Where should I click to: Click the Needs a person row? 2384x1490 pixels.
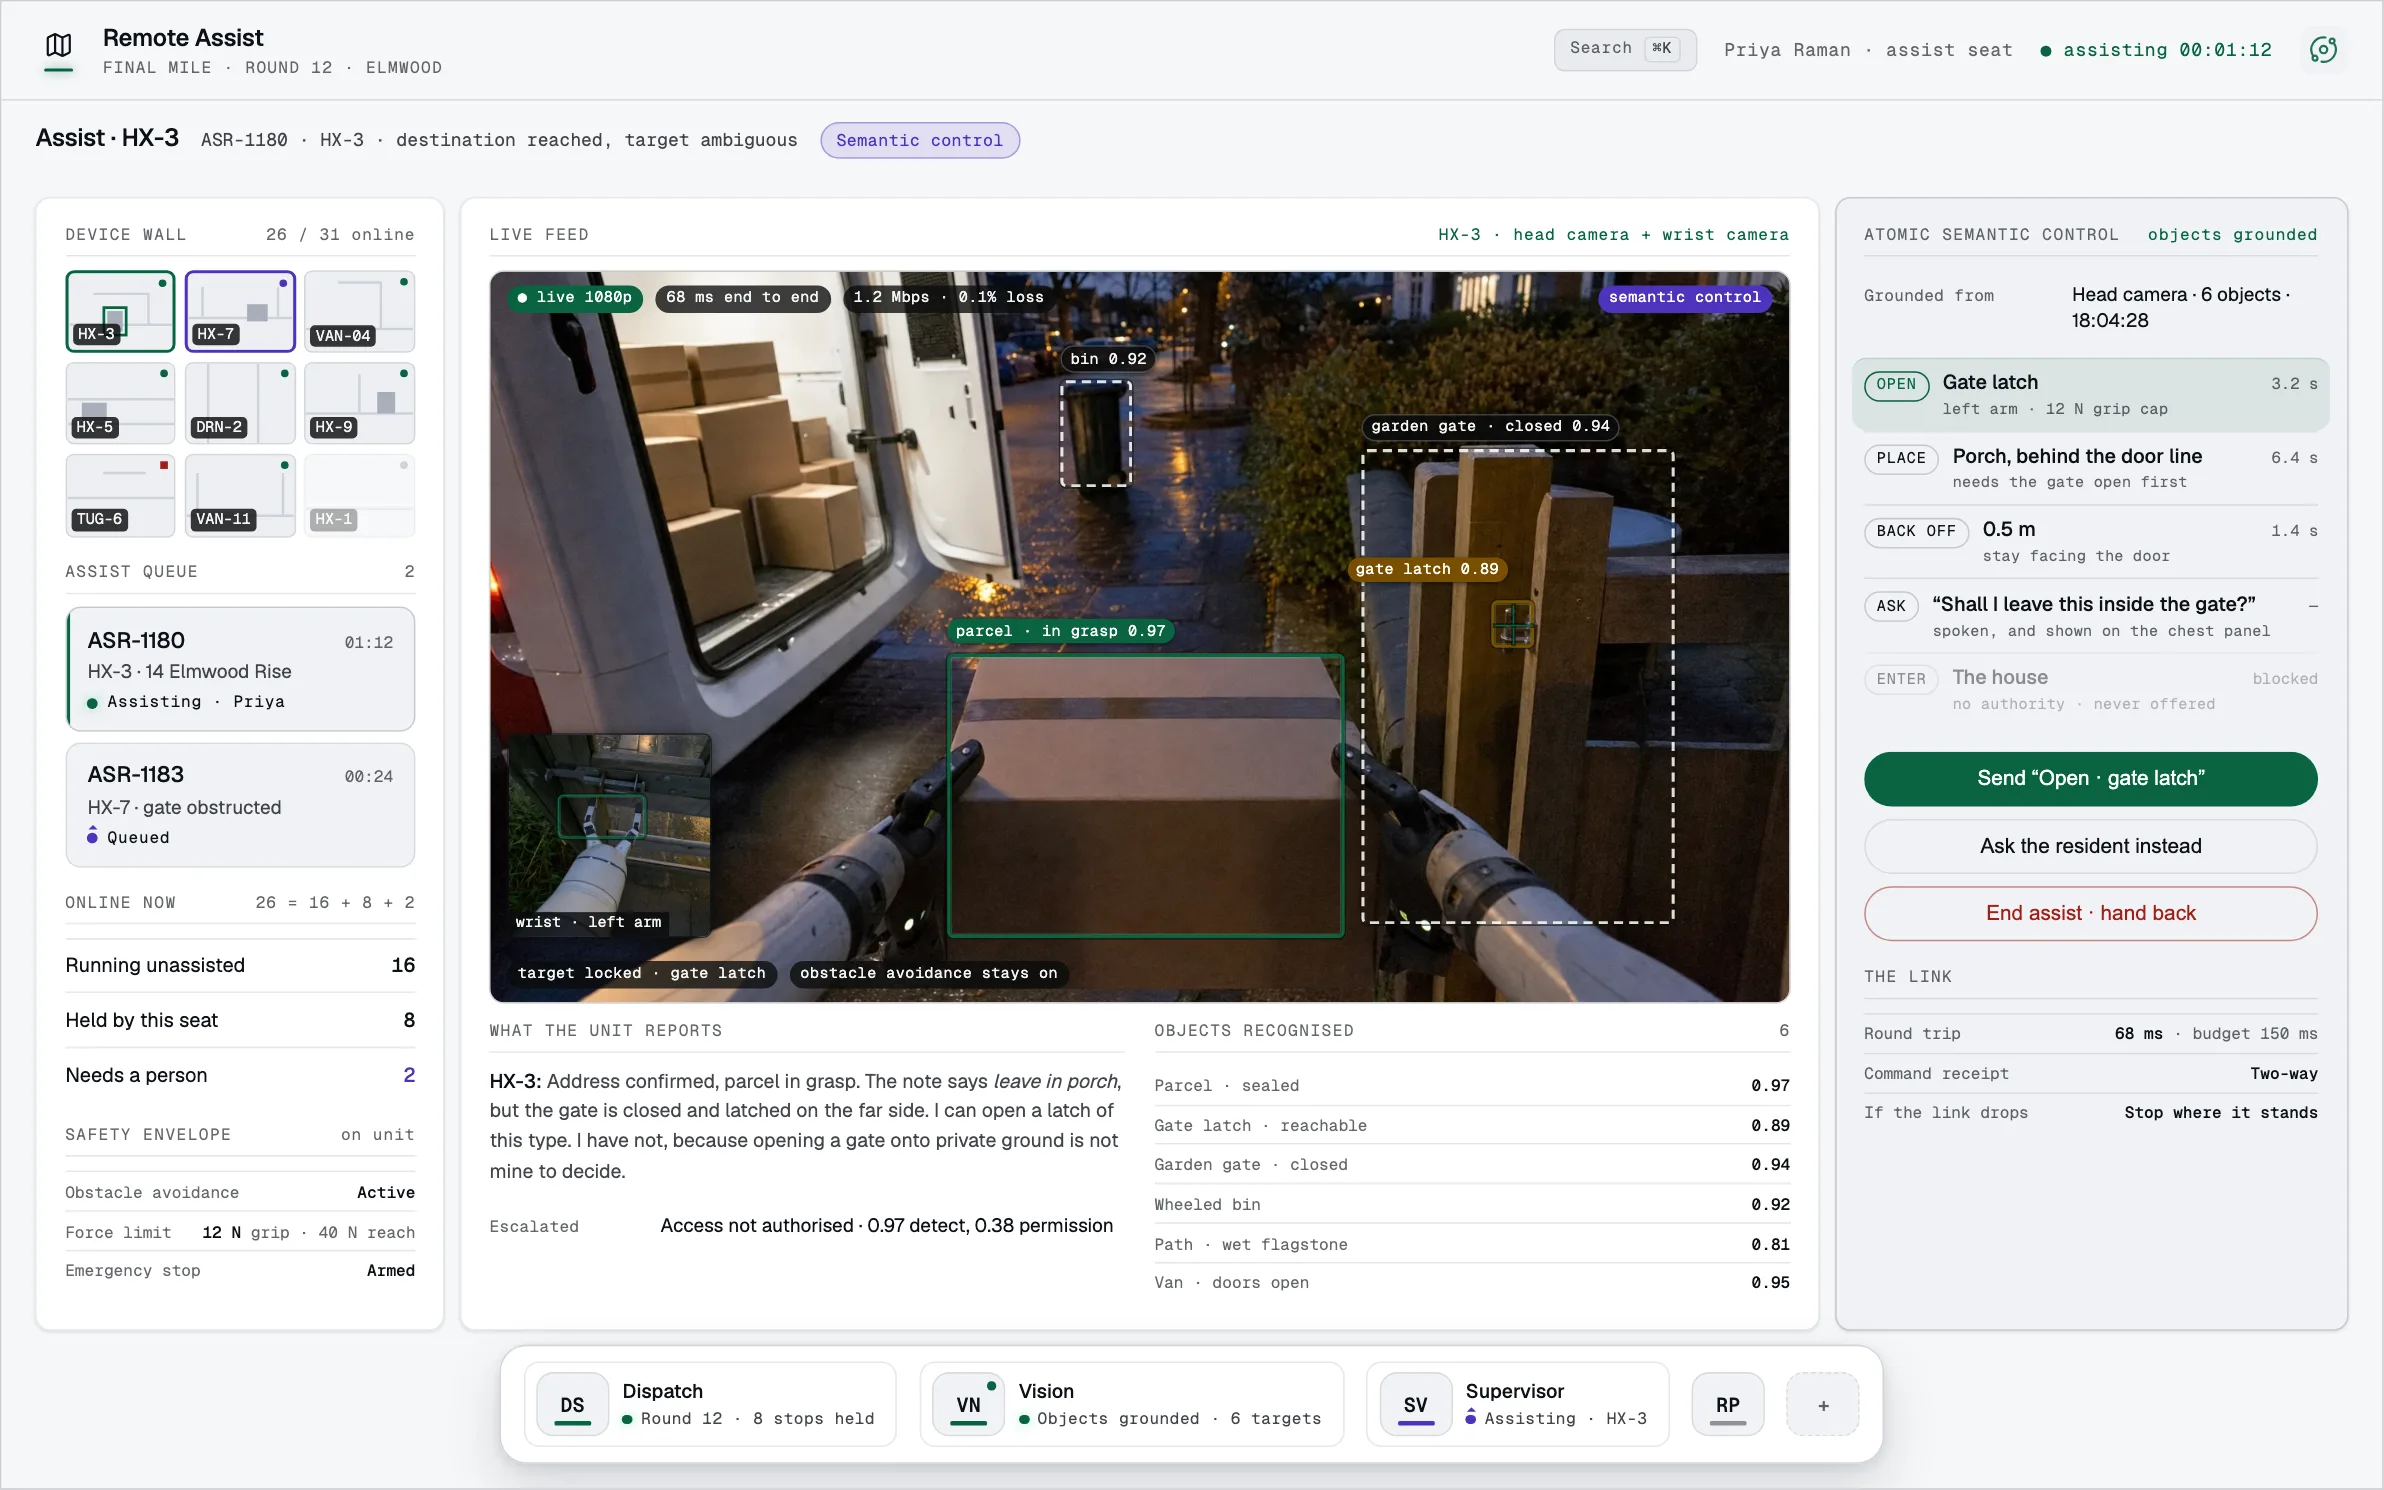[x=240, y=1075]
